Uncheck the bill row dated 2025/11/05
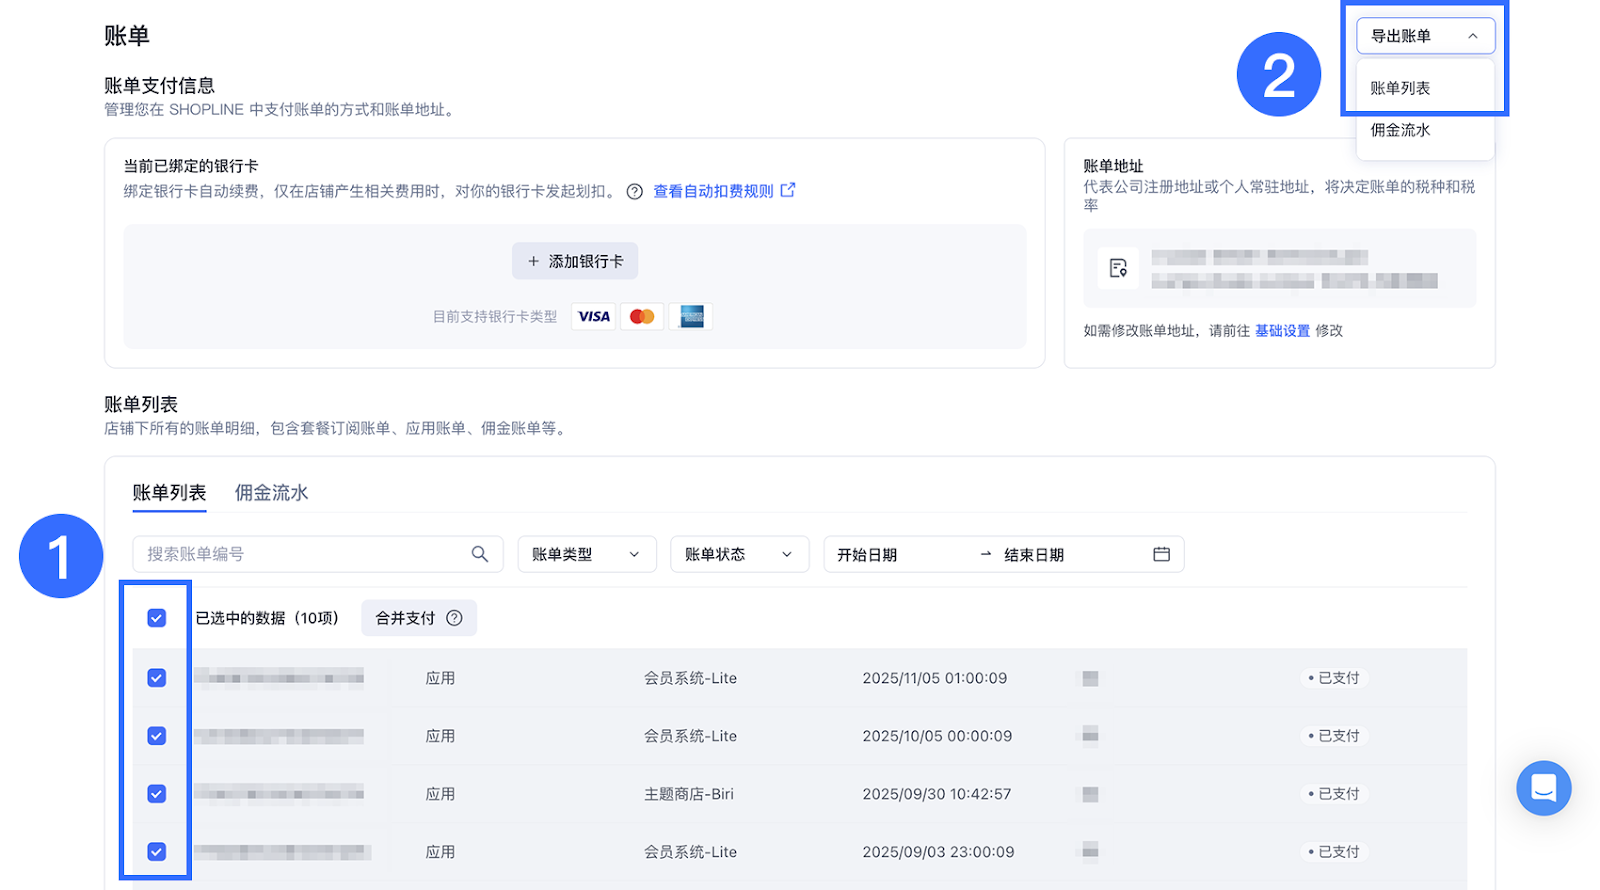This screenshot has height=890, width=1600. [157, 678]
